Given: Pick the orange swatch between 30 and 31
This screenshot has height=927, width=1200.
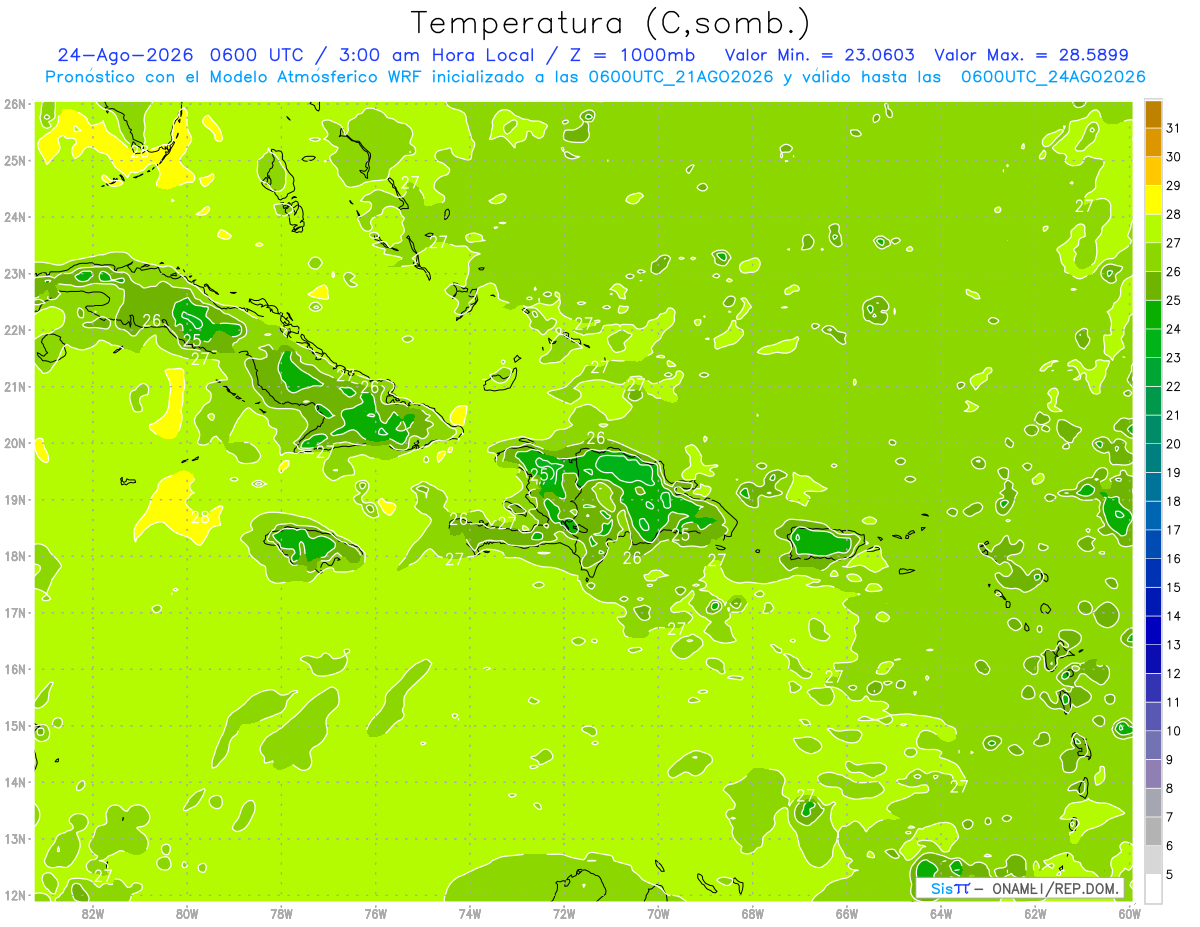Looking at the screenshot, I should [1153, 143].
